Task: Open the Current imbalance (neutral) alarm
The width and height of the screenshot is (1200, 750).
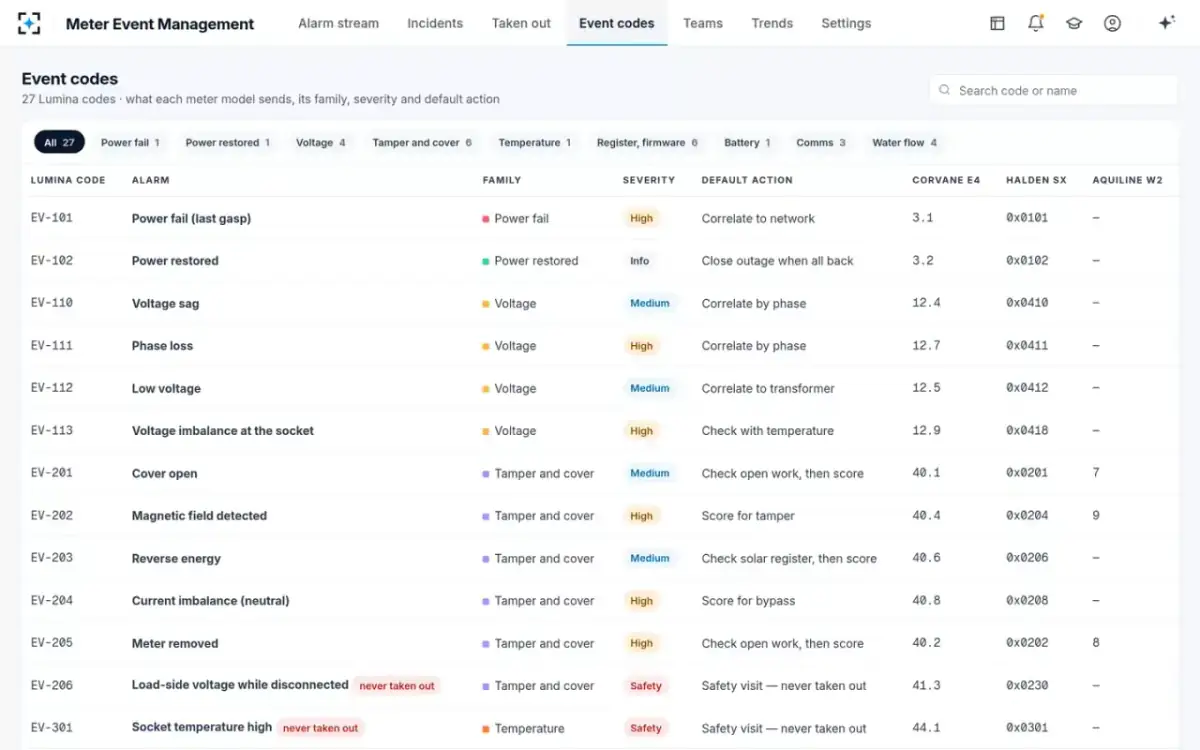Action: (210, 601)
